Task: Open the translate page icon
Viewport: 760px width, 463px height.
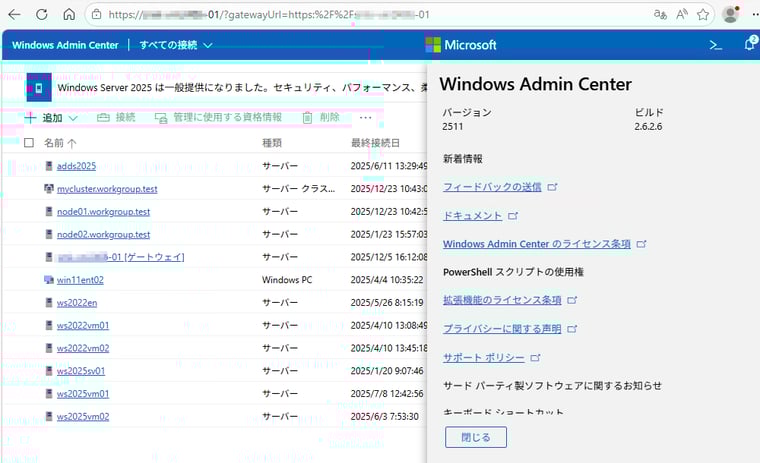Action: tap(660, 15)
